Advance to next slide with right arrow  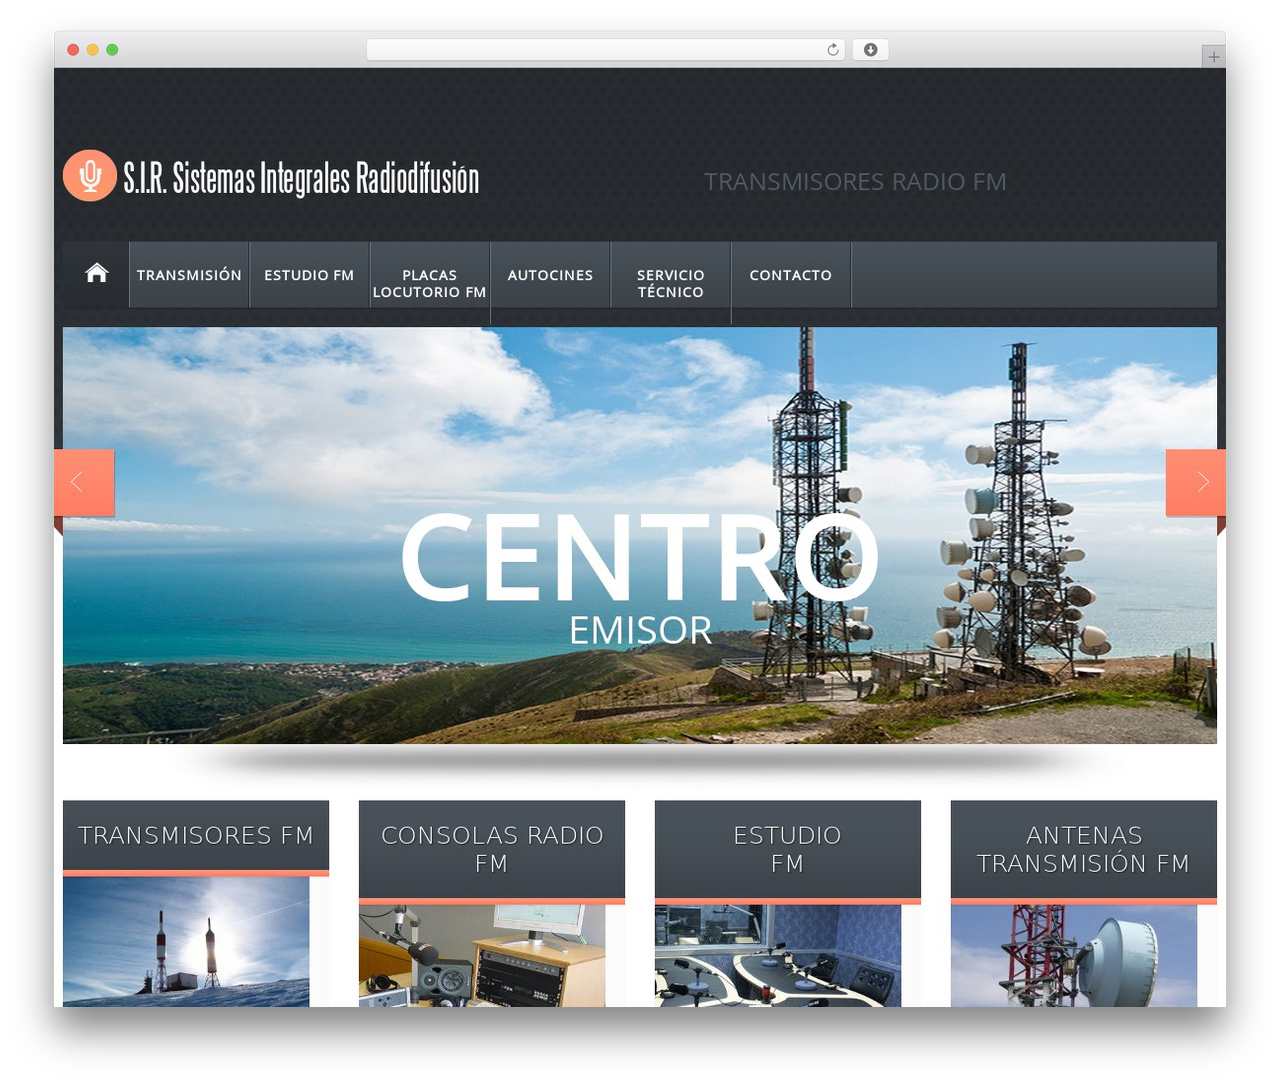pyautogui.click(x=1196, y=483)
